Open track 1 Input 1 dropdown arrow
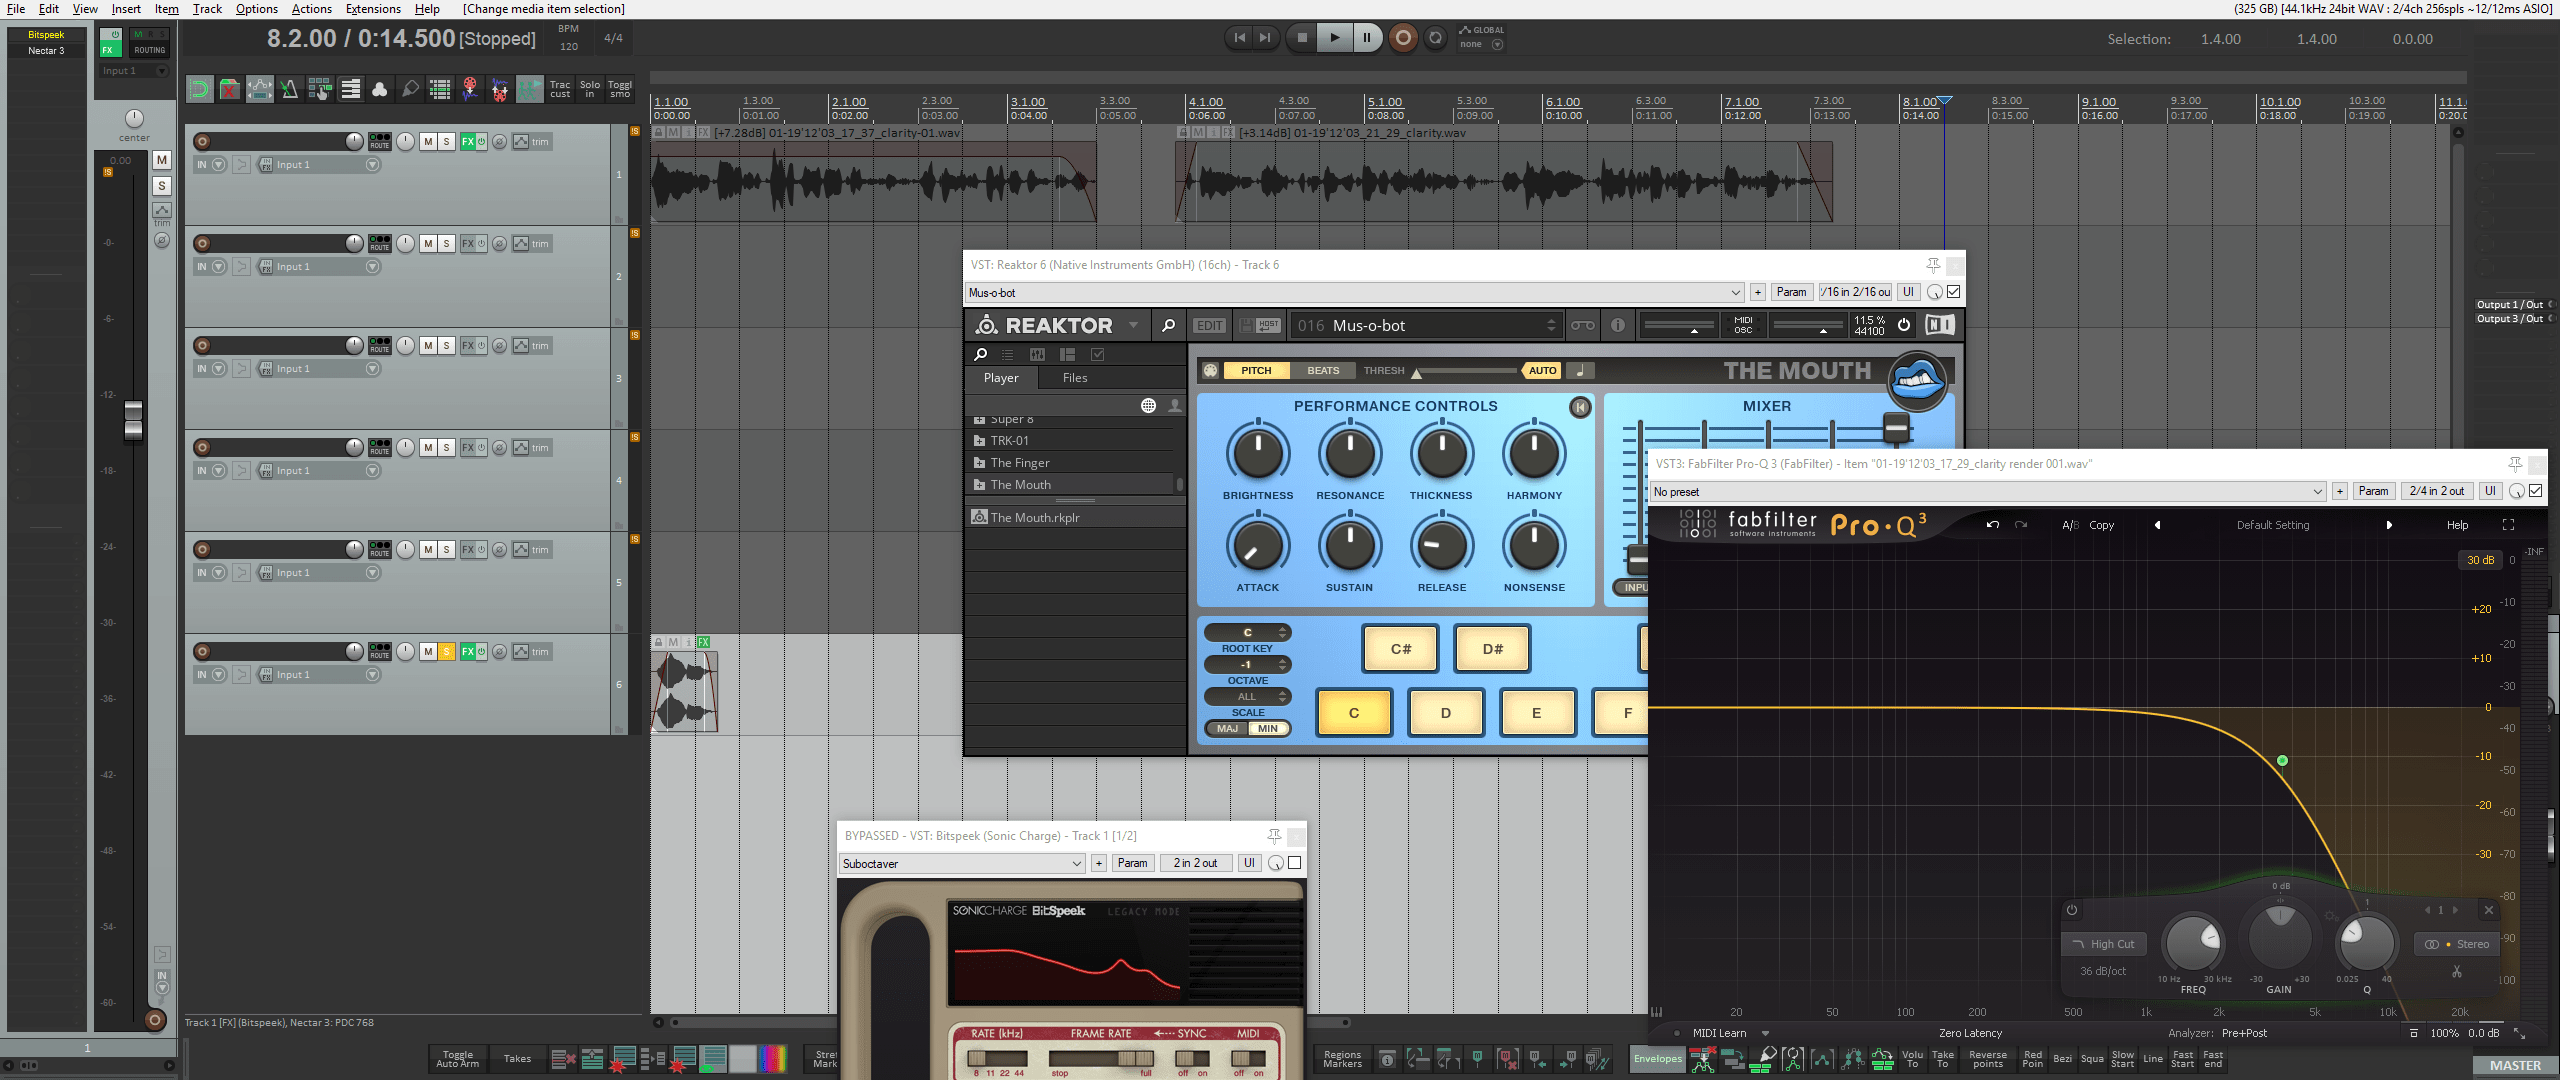Screen dimensions: 2560x1080 point(372,164)
